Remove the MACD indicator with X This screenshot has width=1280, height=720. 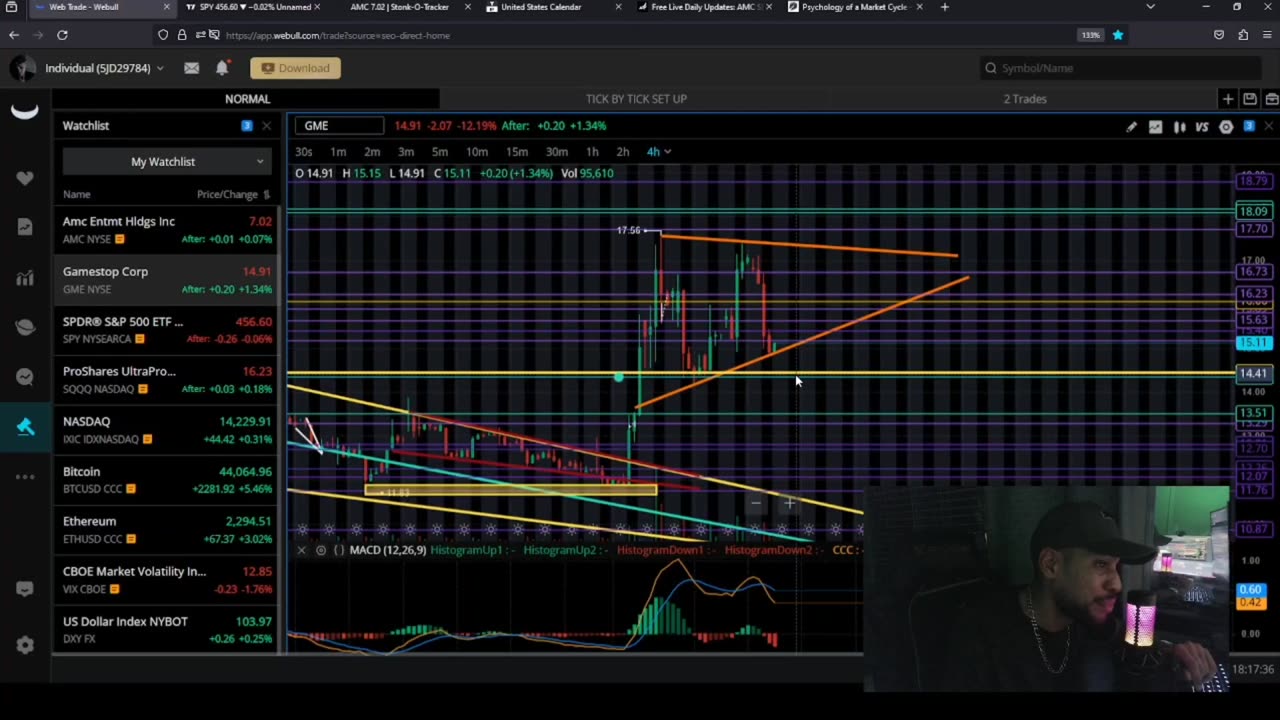click(301, 550)
